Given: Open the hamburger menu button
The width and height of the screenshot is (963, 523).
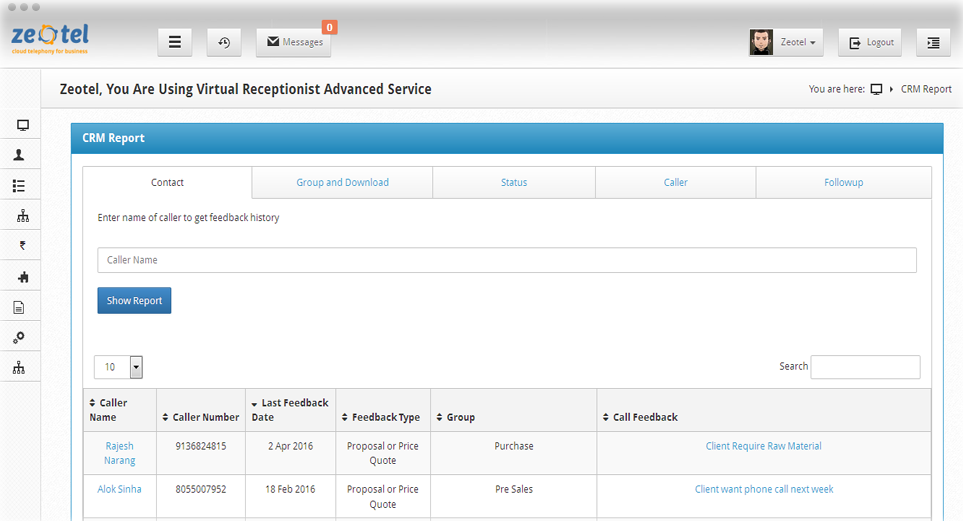Looking at the screenshot, I should point(174,42).
